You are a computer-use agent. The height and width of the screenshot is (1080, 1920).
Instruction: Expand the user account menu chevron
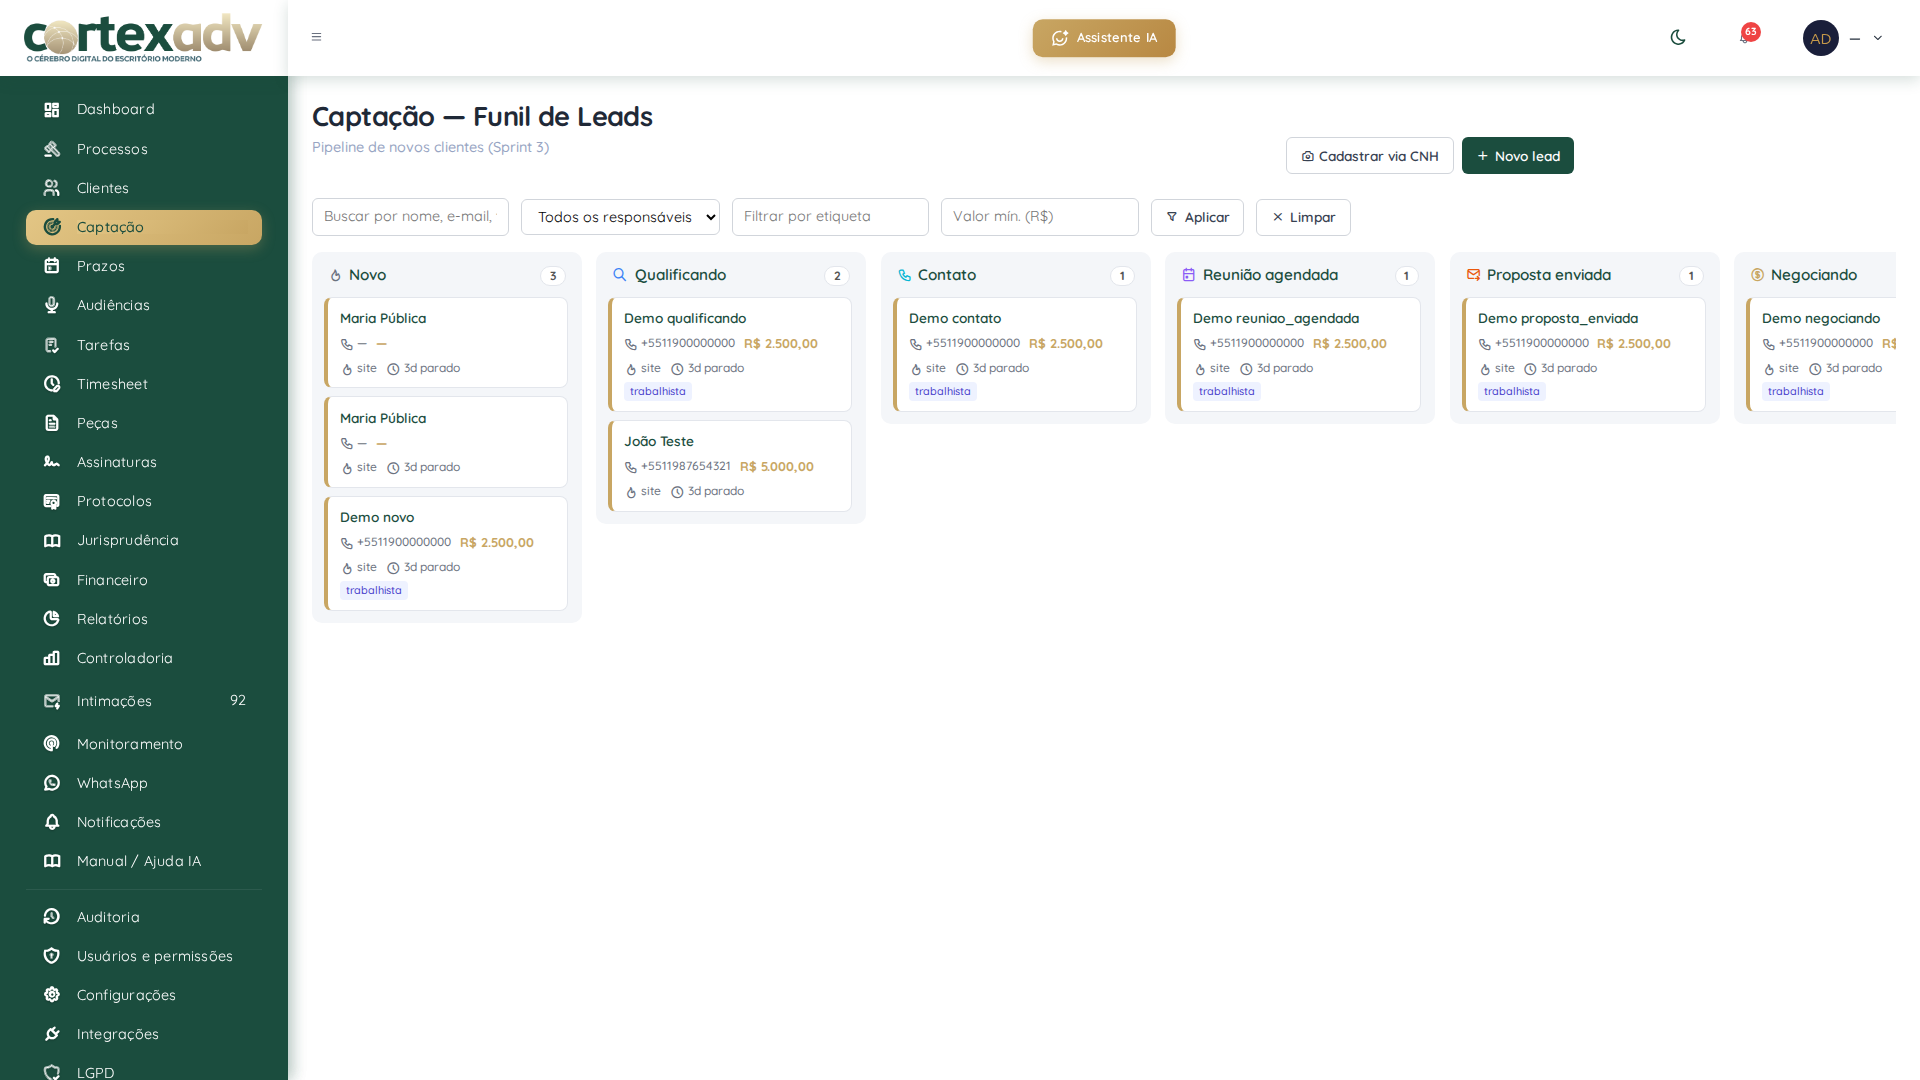click(x=1878, y=38)
